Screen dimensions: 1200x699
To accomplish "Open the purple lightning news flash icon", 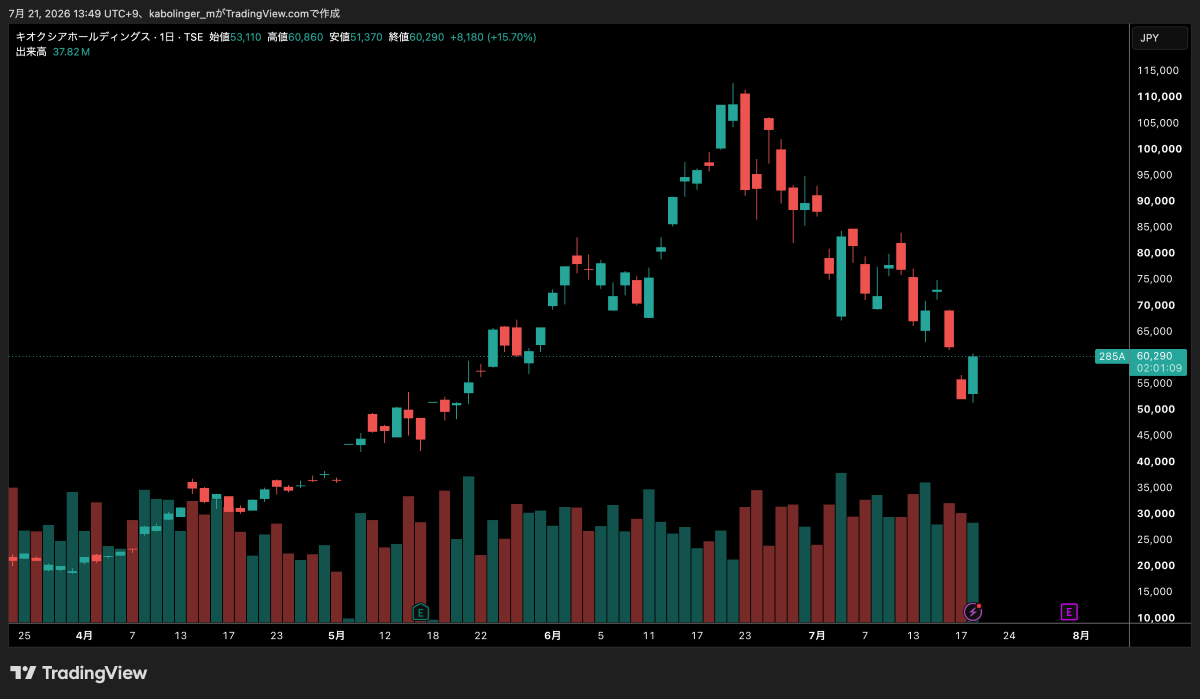I will point(972,611).
